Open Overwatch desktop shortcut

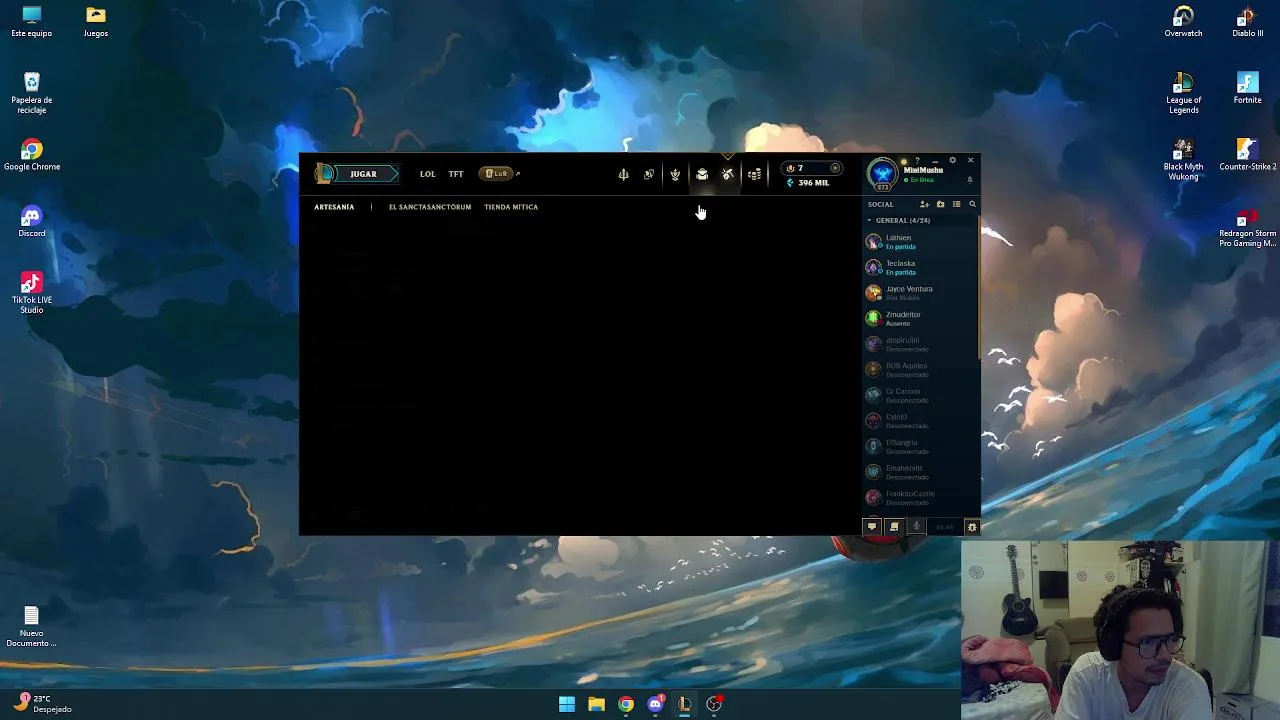pos(1183,23)
